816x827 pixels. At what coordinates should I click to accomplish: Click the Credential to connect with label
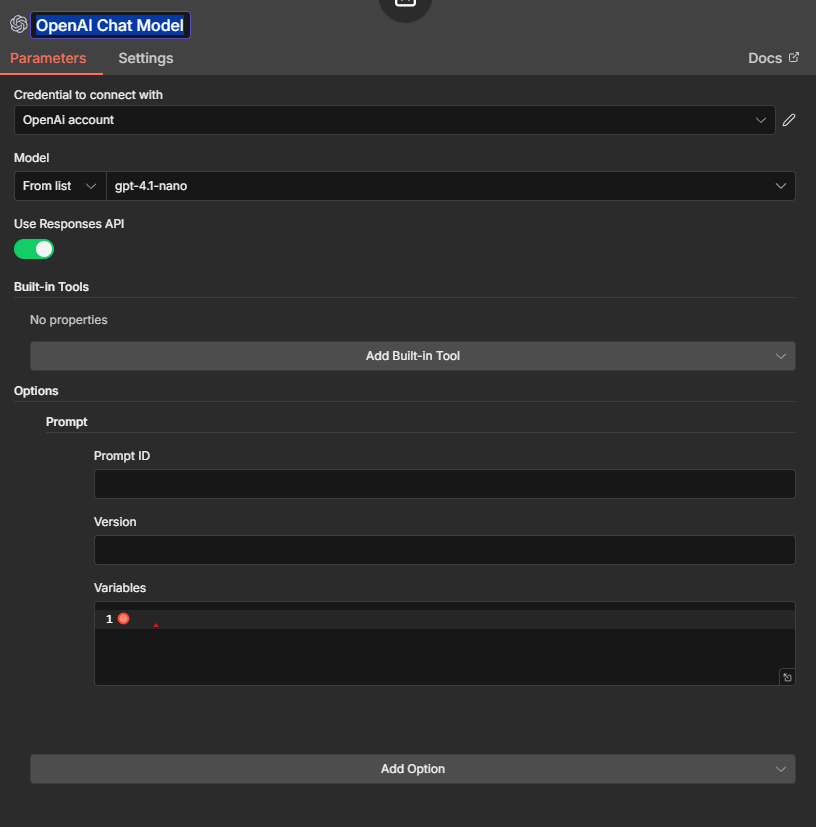pyautogui.click(x=88, y=95)
